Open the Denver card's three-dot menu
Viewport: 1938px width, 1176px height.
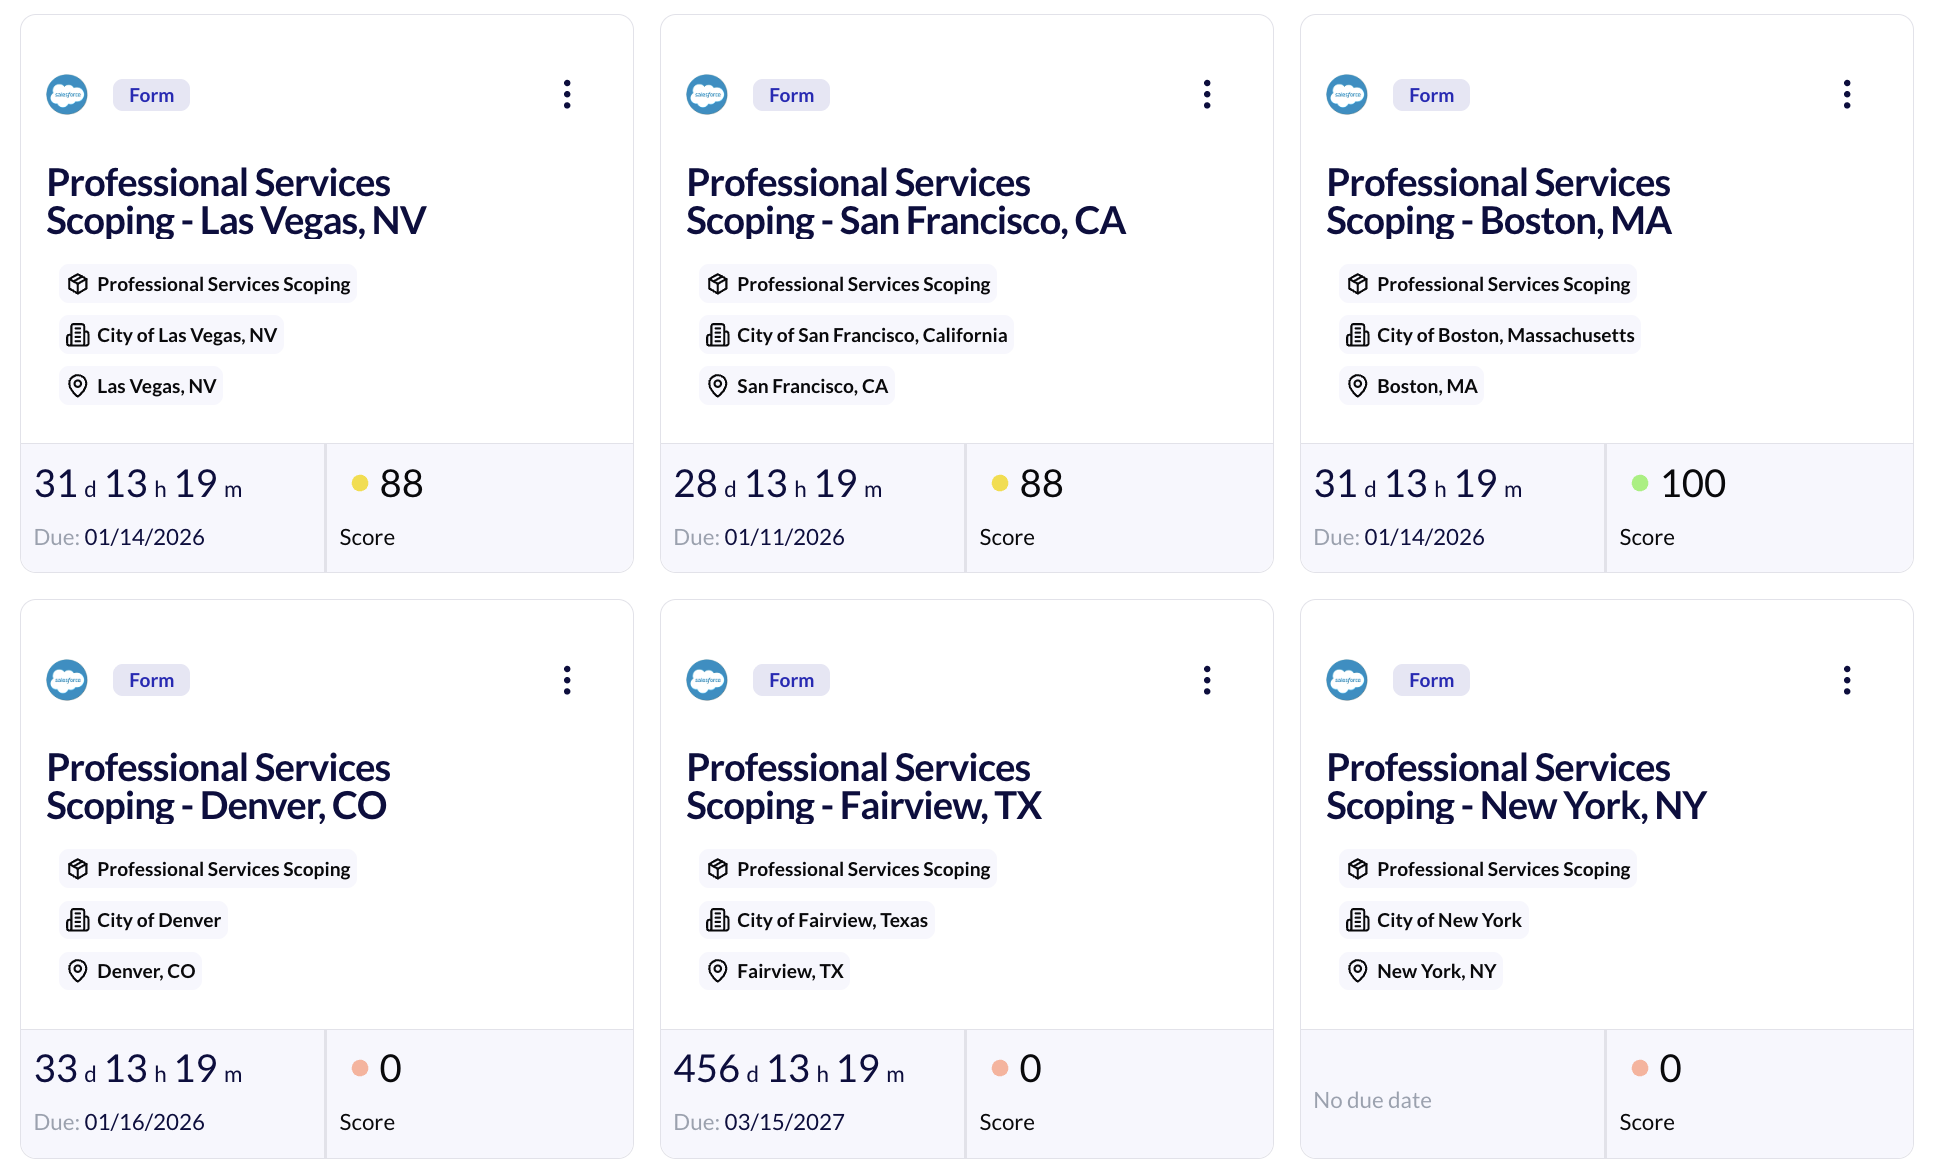click(567, 680)
